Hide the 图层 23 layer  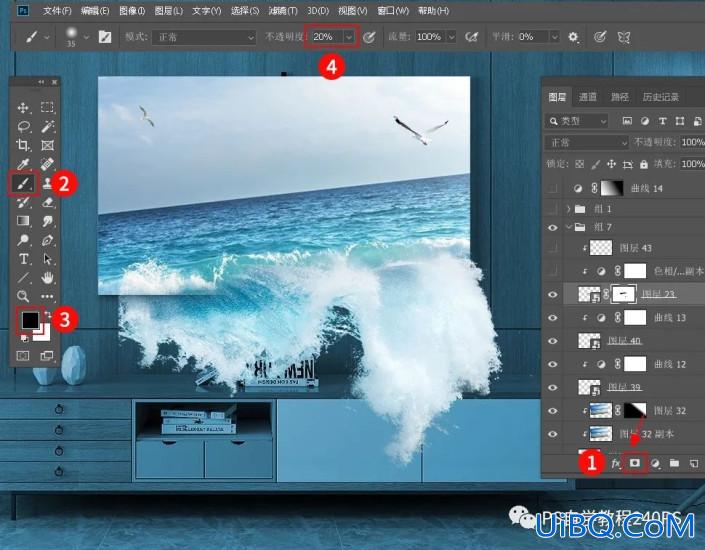(x=553, y=295)
